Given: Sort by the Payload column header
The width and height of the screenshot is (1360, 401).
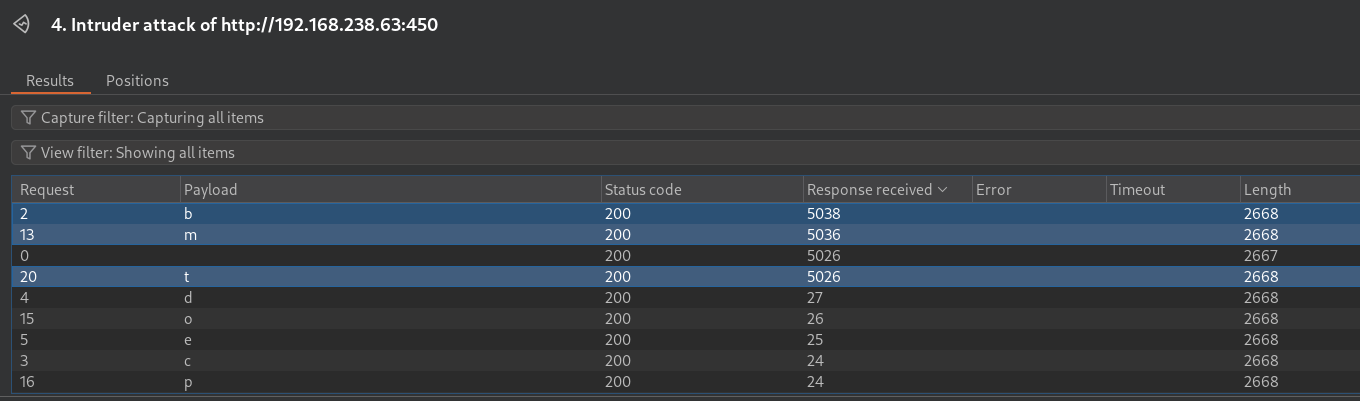Looking at the screenshot, I should (390, 190).
